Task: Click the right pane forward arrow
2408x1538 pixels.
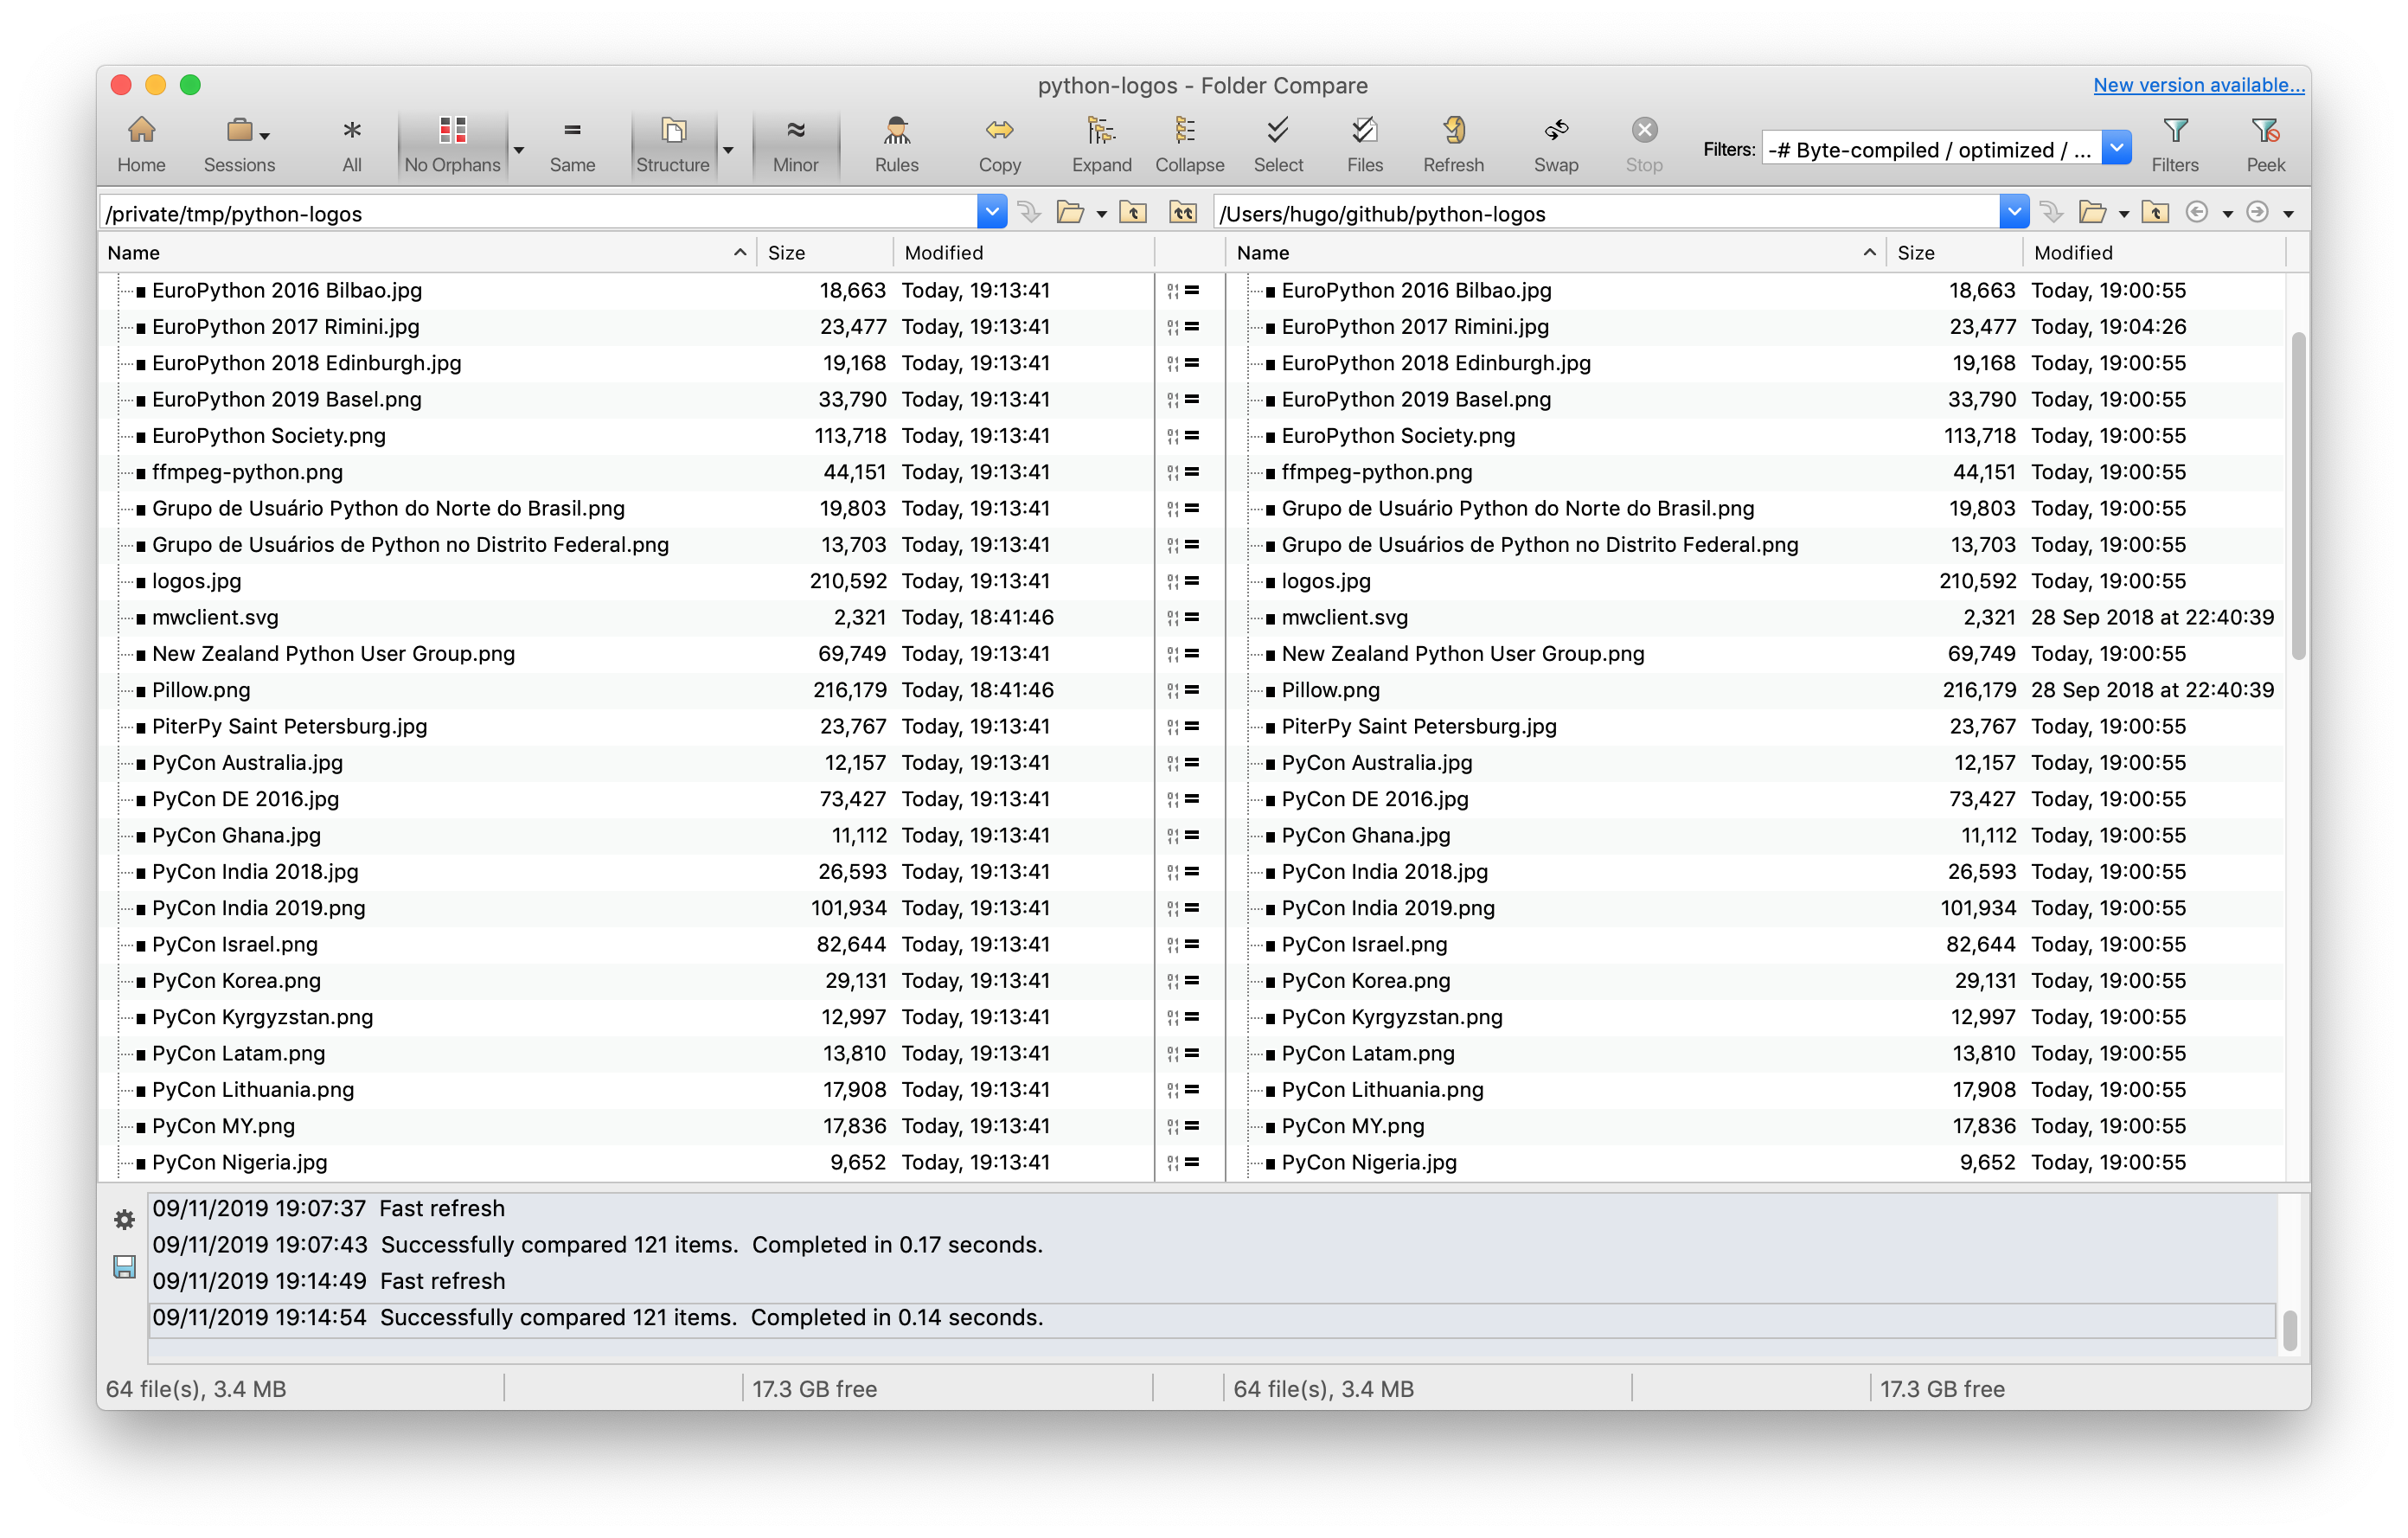Action: tap(2257, 212)
